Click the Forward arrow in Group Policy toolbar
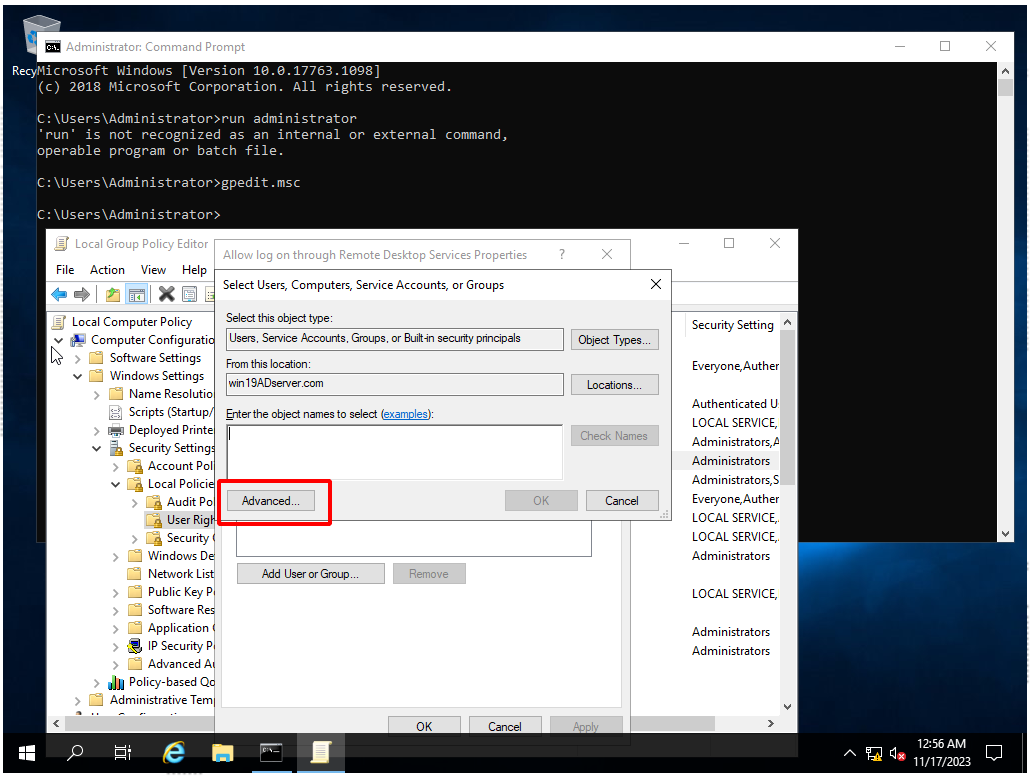 82,294
